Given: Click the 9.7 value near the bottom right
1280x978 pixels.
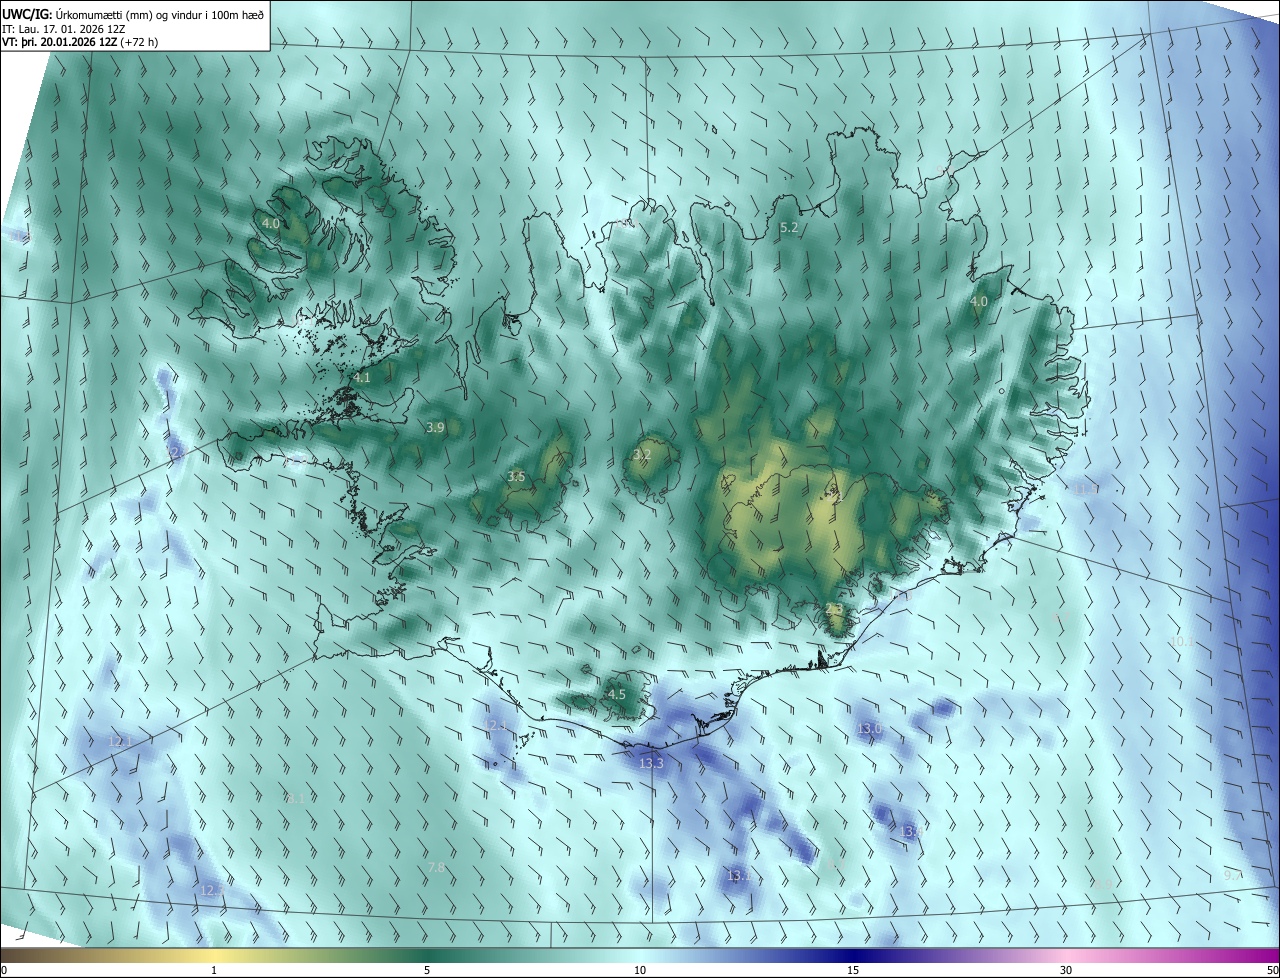Looking at the screenshot, I should pos(1233,875).
